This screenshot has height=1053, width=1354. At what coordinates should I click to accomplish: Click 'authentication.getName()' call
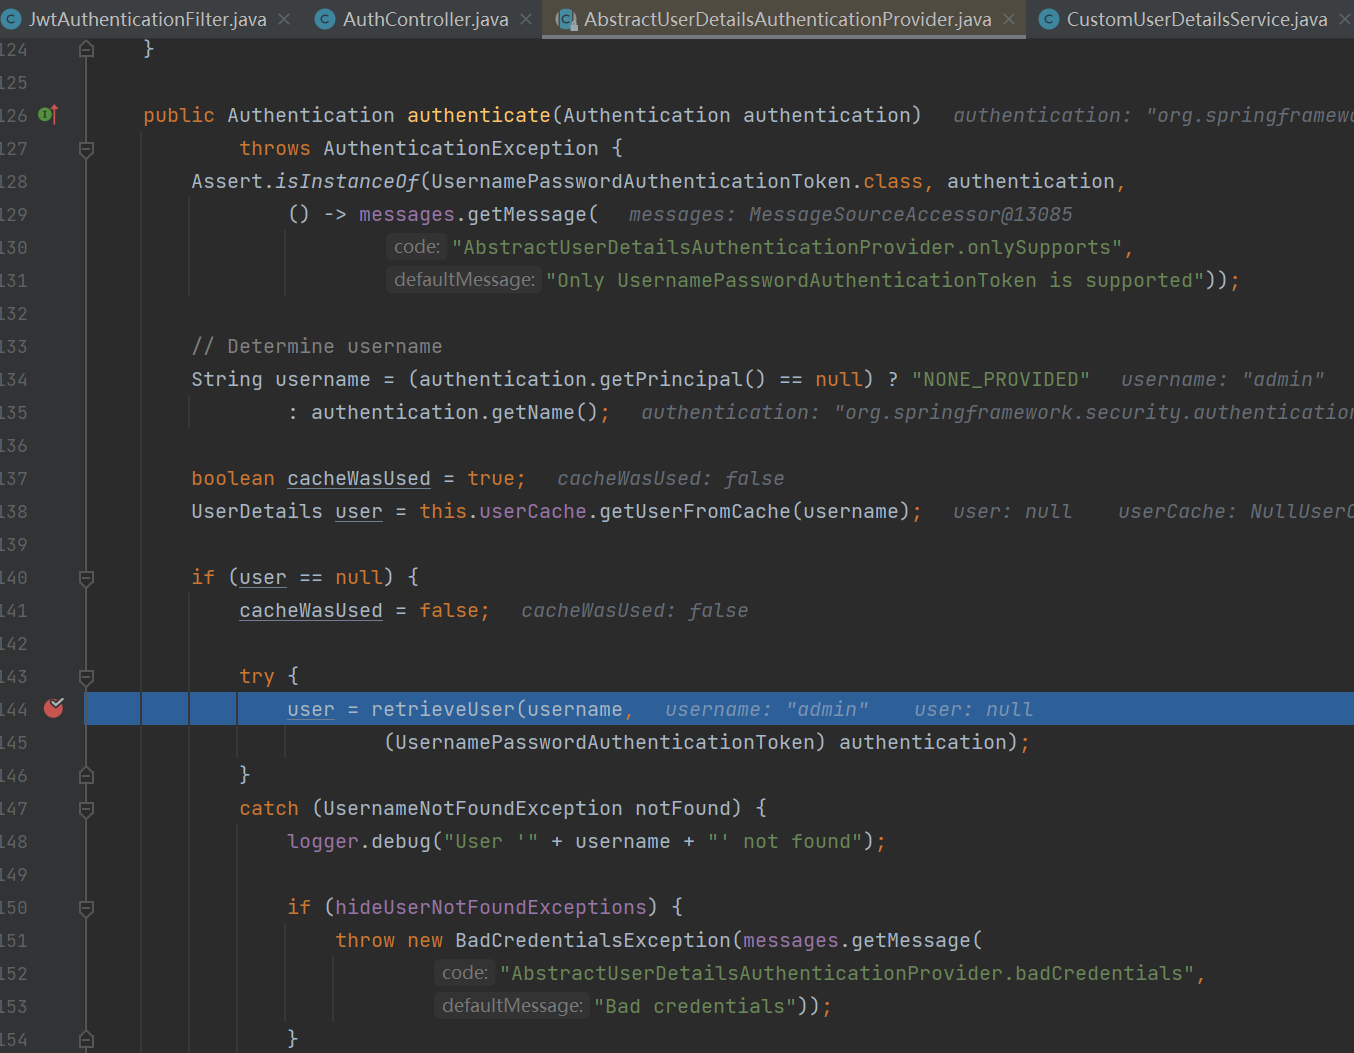click(x=455, y=412)
